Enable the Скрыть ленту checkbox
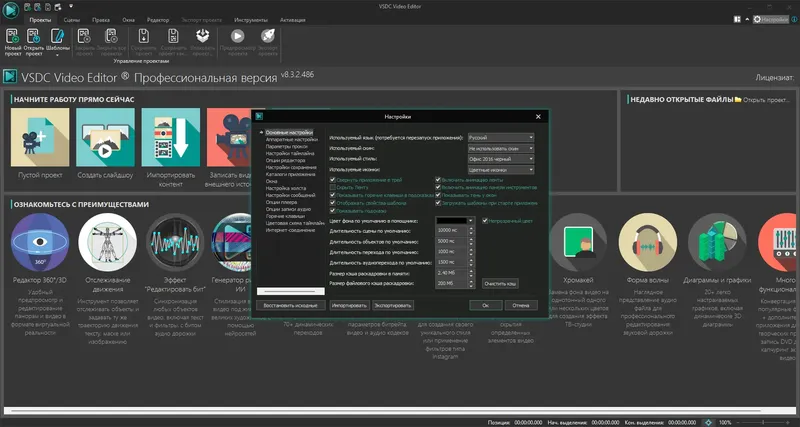Viewport: 800px width, 427px height. tap(333, 187)
